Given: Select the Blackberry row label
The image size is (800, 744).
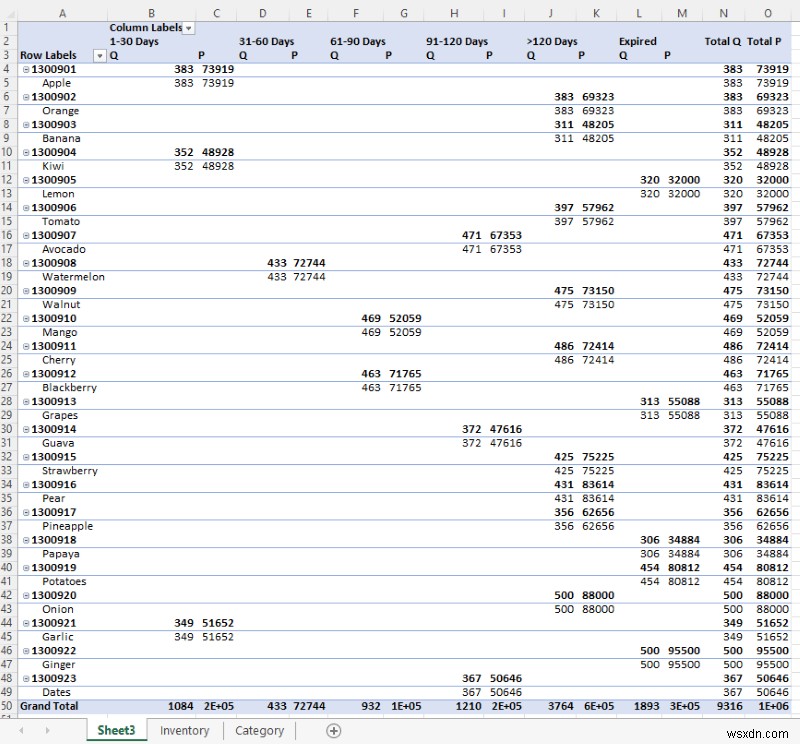Looking at the screenshot, I should click(62, 388).
